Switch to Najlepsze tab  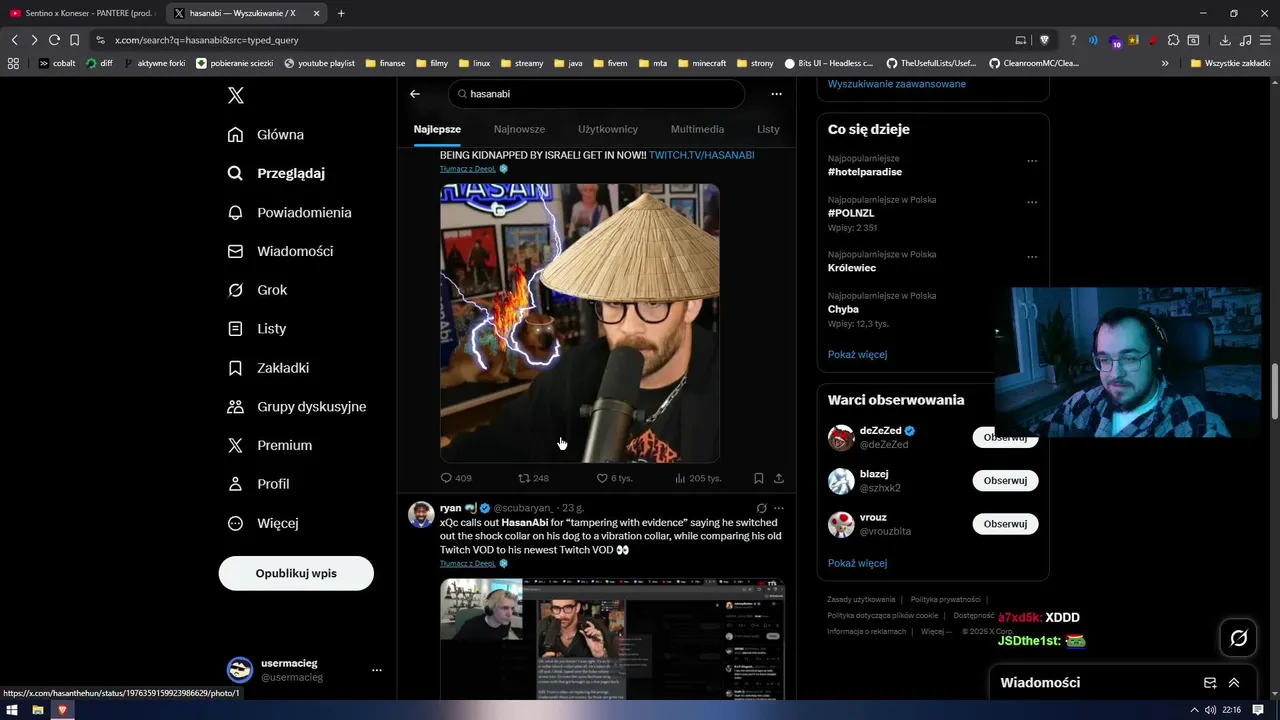437,129
